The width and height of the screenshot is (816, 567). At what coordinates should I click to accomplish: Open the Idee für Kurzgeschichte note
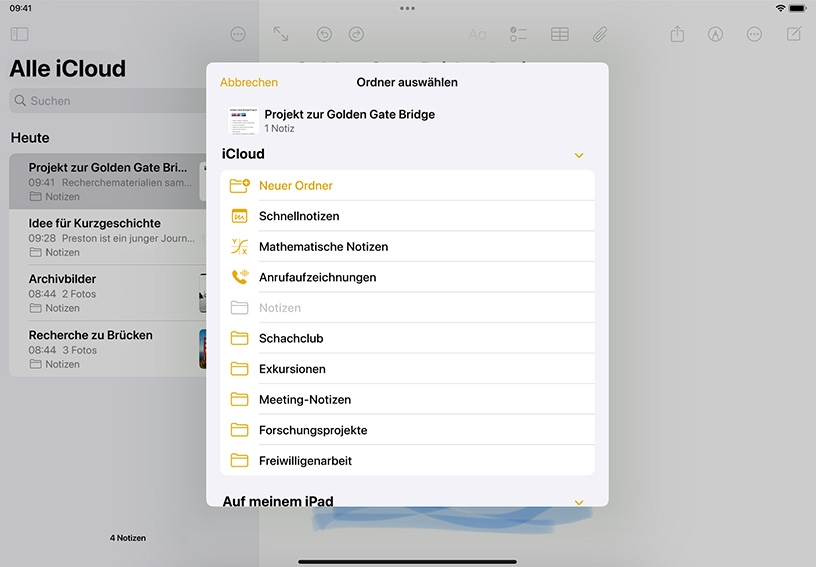108,237
